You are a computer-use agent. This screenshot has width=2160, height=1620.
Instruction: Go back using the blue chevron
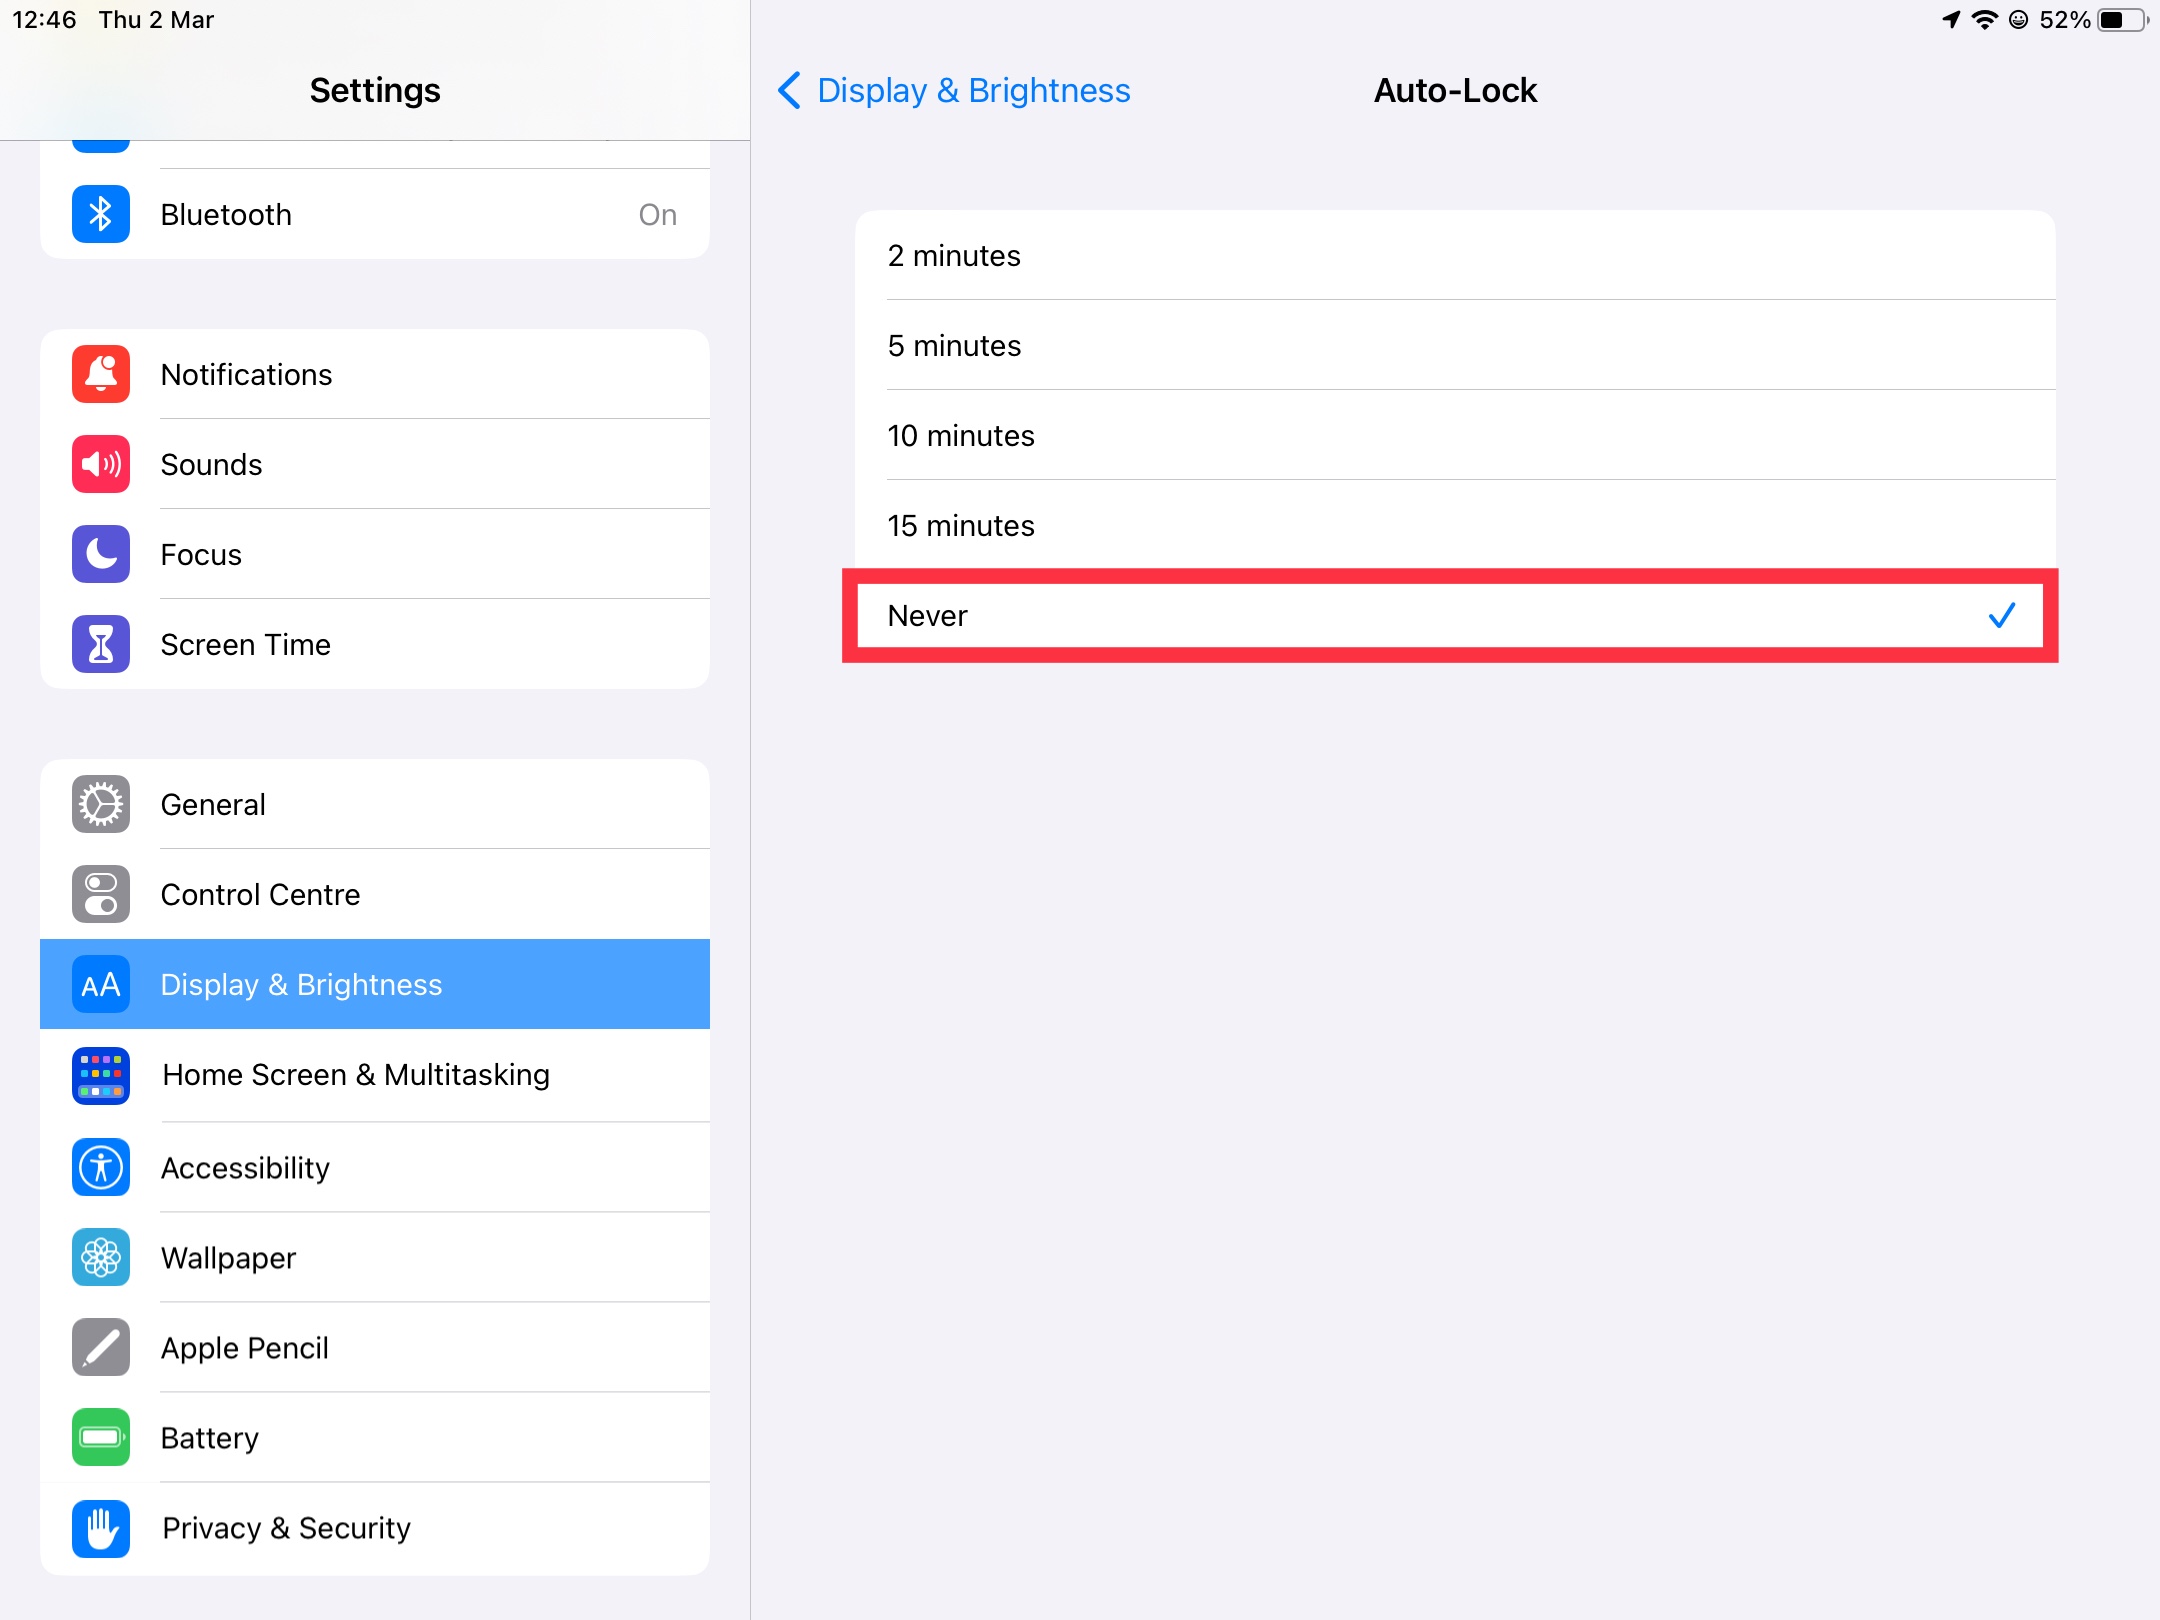pyautogui.click(x=790, y=90)
